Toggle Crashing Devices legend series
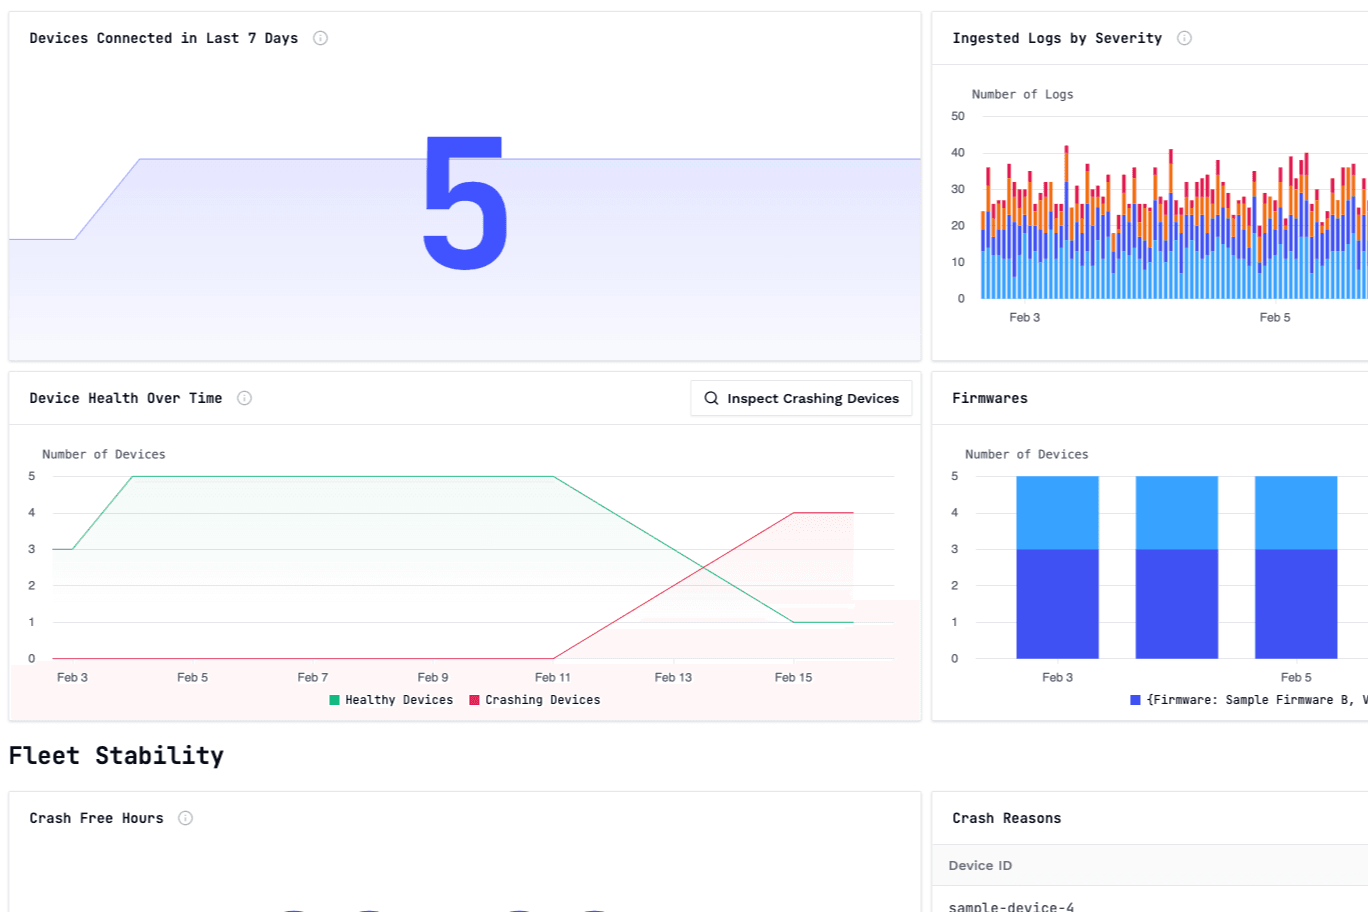 (x=535, y=700)
